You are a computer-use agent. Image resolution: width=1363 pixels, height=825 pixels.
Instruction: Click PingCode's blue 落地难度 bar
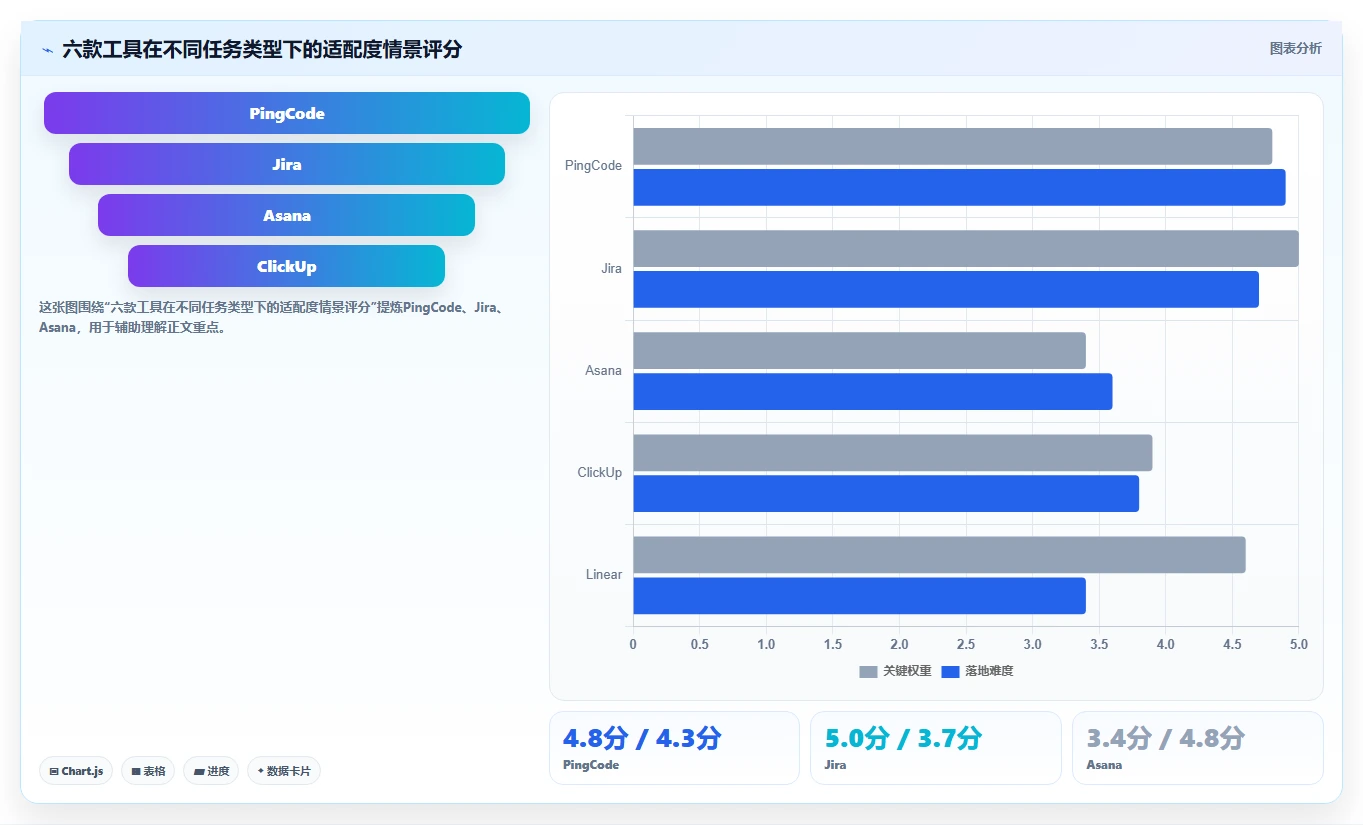959,187
